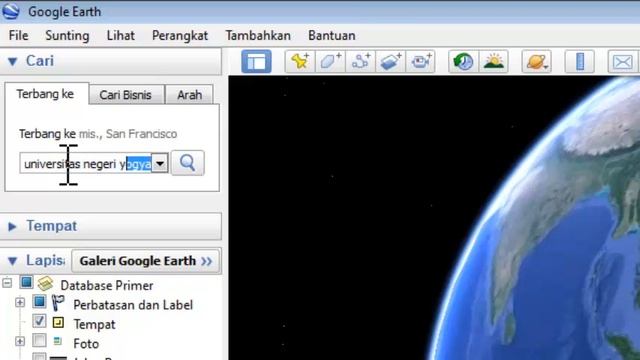Collapse the Lapisan panel triangle

(13, 261)
